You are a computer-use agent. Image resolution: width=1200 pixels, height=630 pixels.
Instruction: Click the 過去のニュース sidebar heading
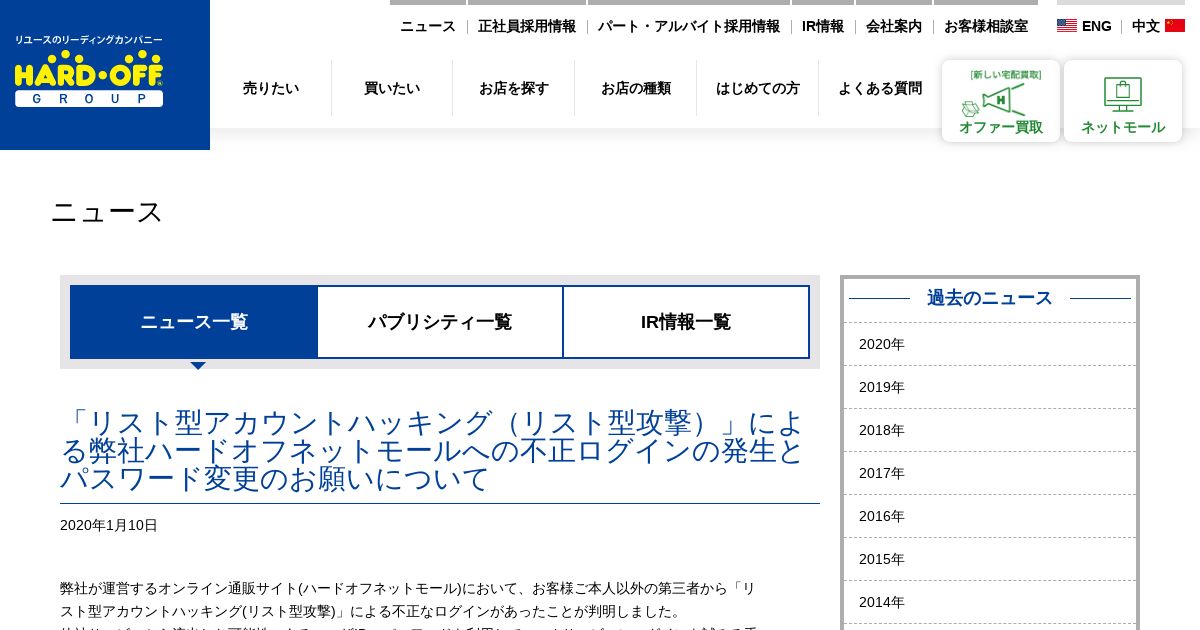[x=990, y=298]
